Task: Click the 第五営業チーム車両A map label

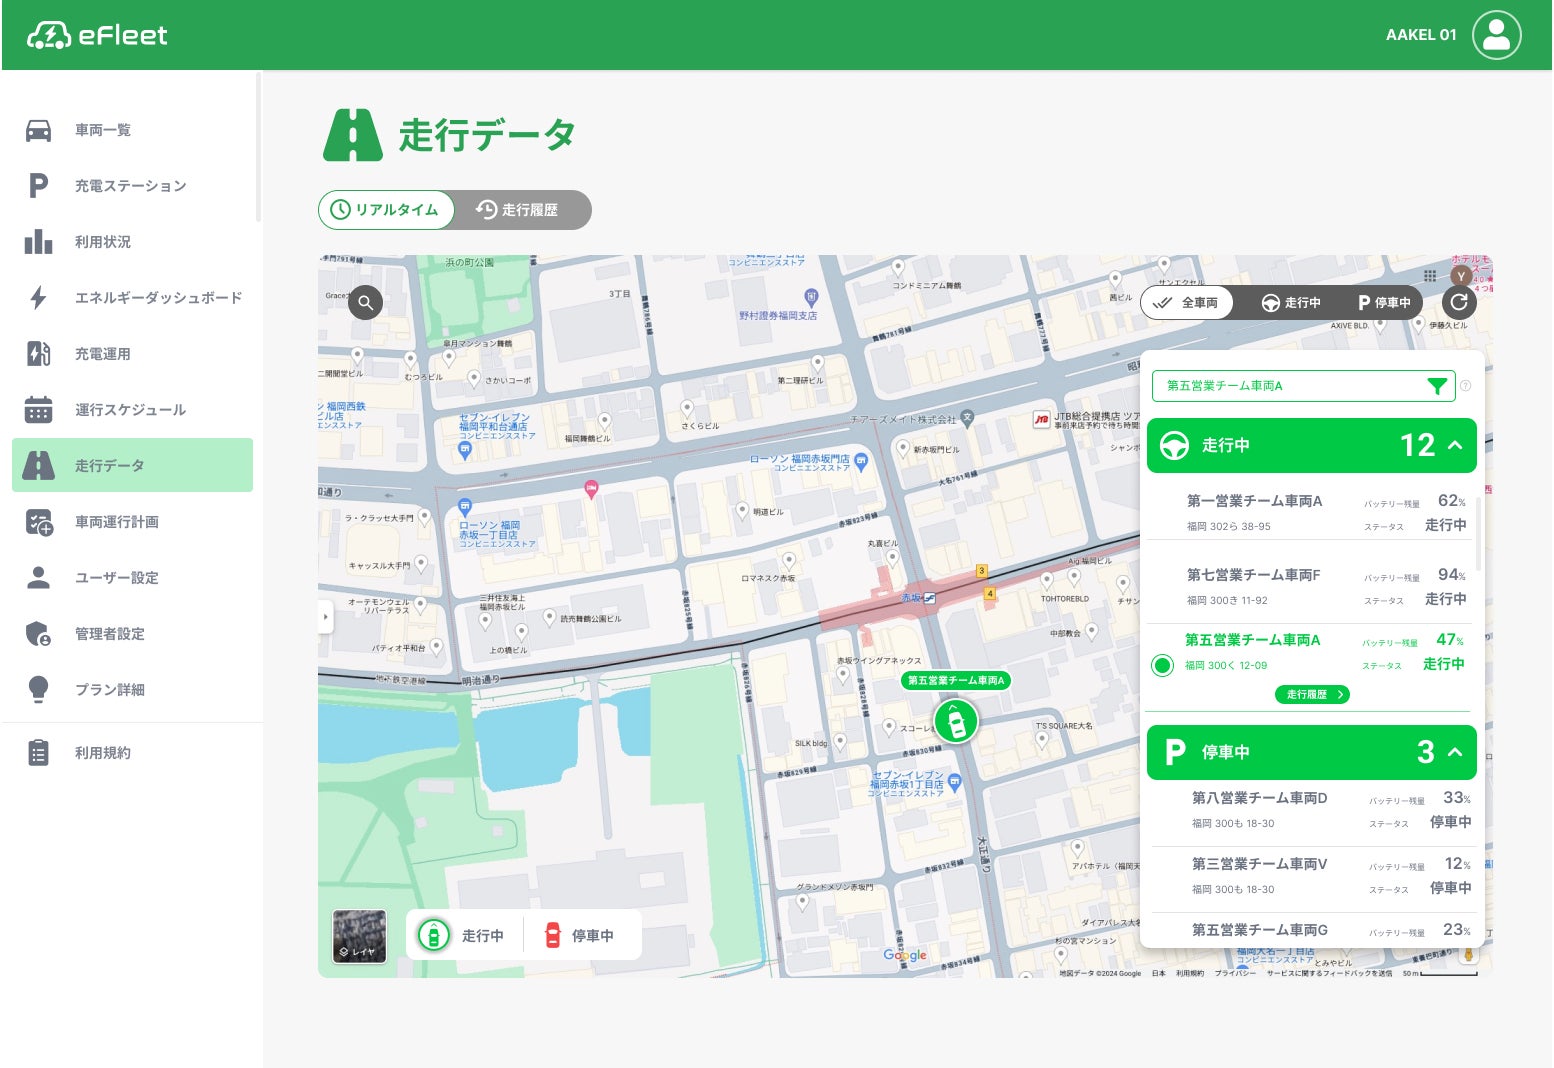Action: pos(956,680)
